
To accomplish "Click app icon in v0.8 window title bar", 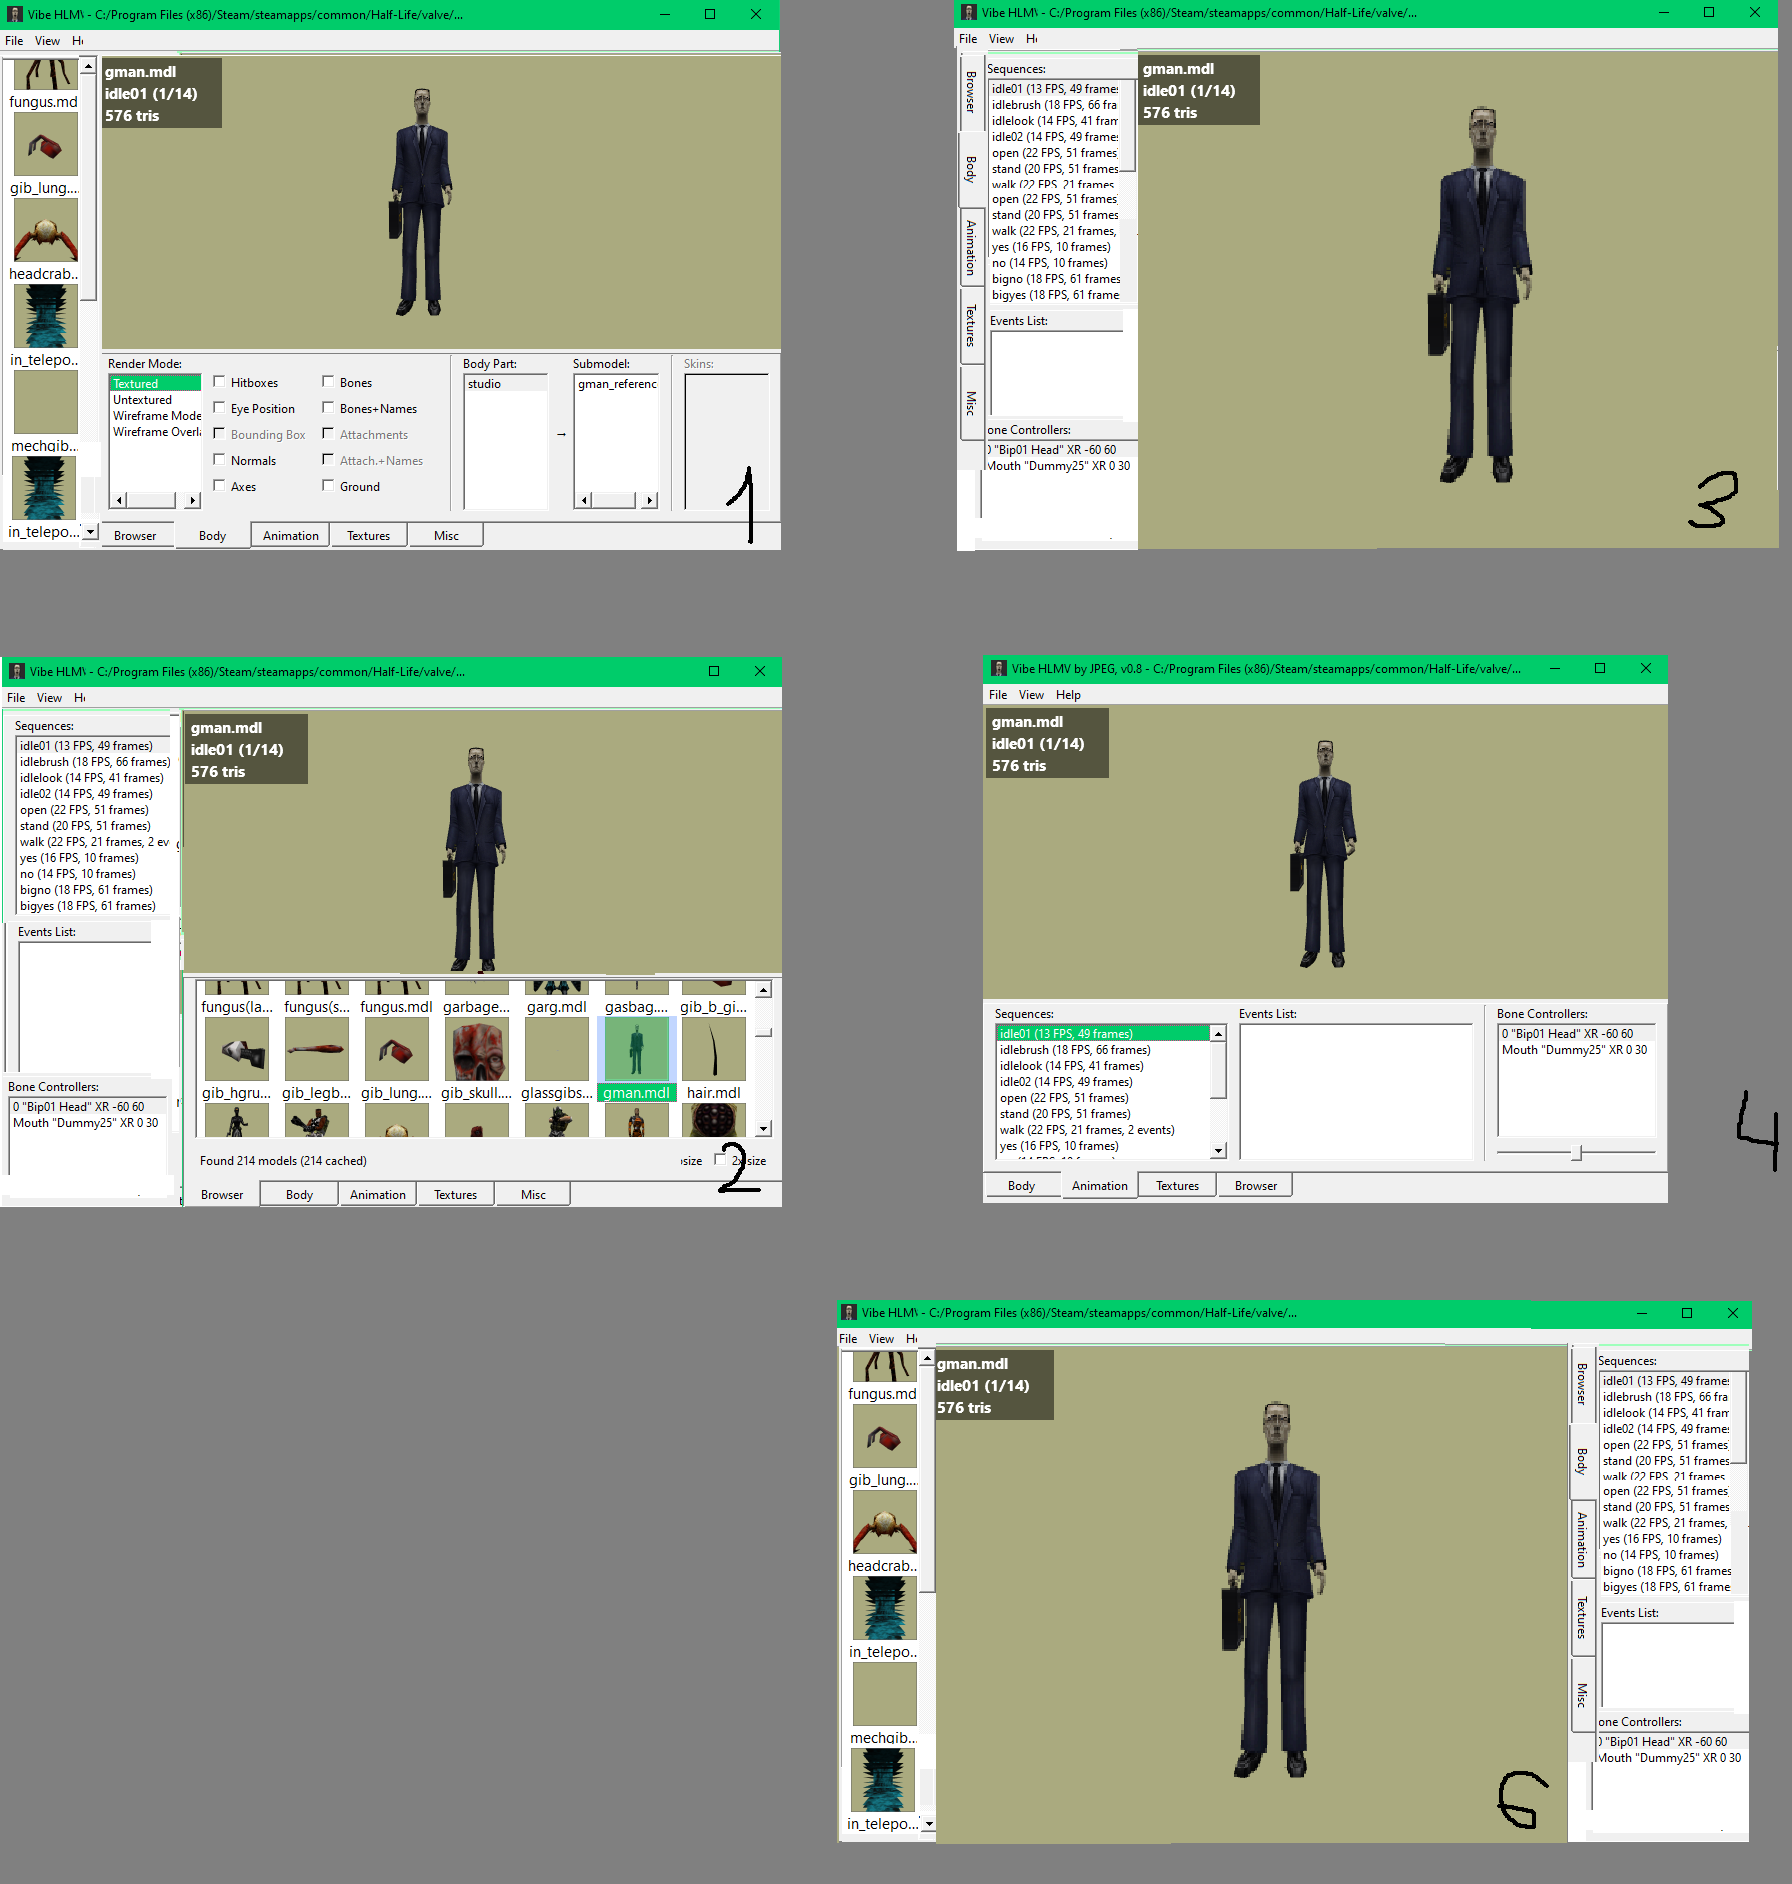I will pos(999,668).
